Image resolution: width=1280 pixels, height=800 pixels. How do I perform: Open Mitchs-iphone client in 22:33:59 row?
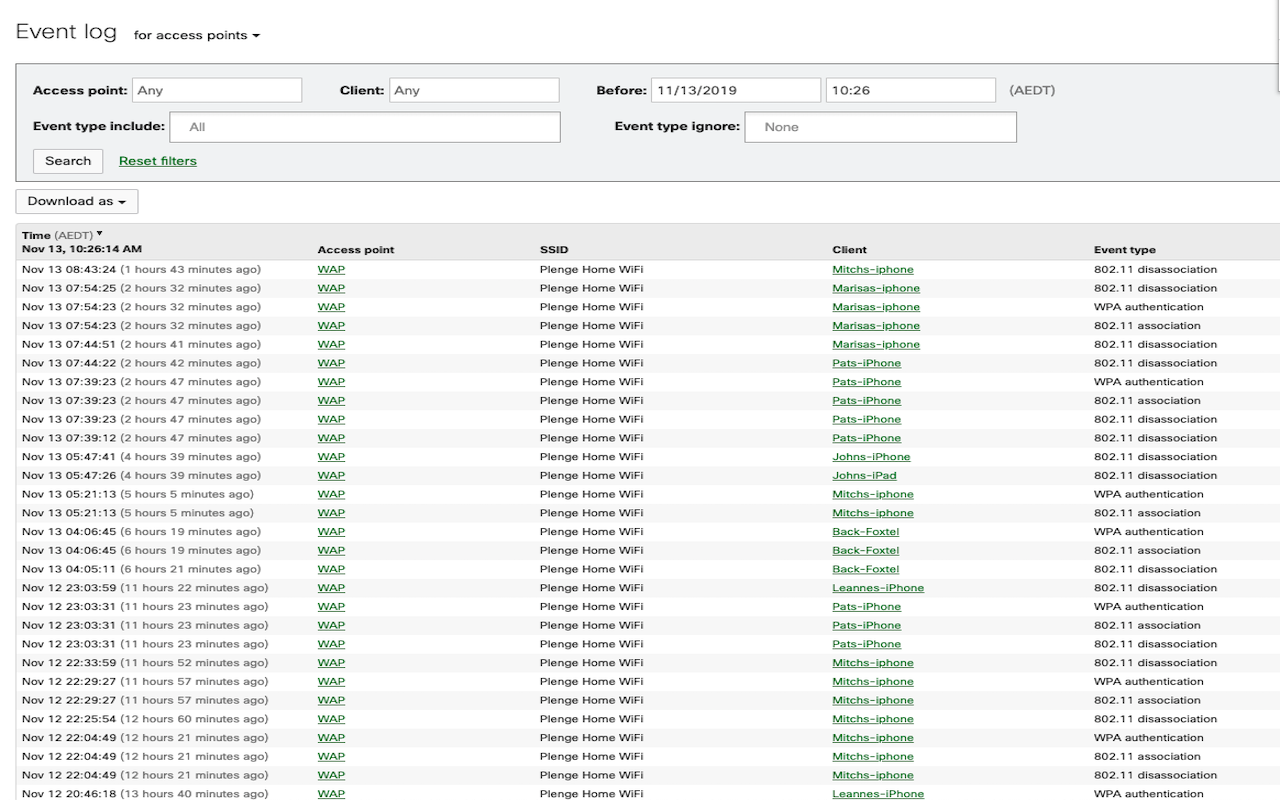tap(873, 663)
